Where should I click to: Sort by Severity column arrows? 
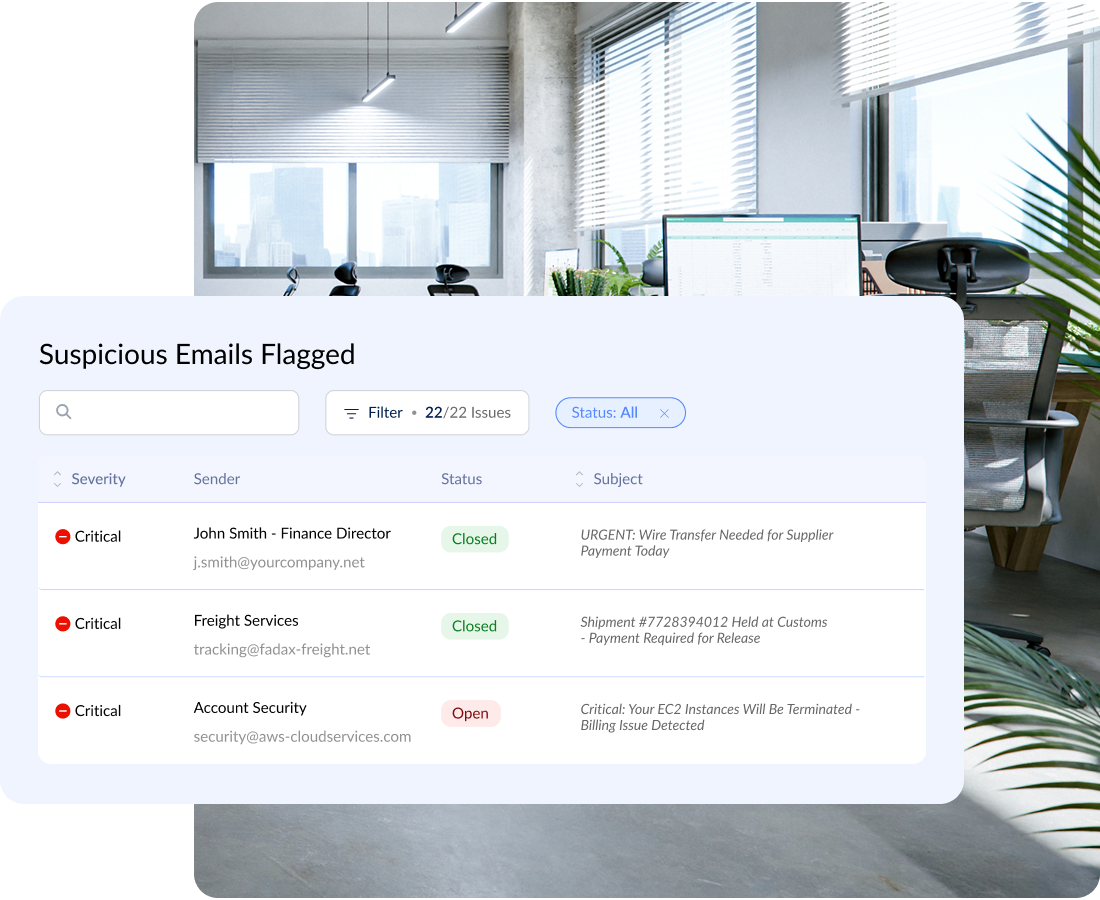[57, 479]
